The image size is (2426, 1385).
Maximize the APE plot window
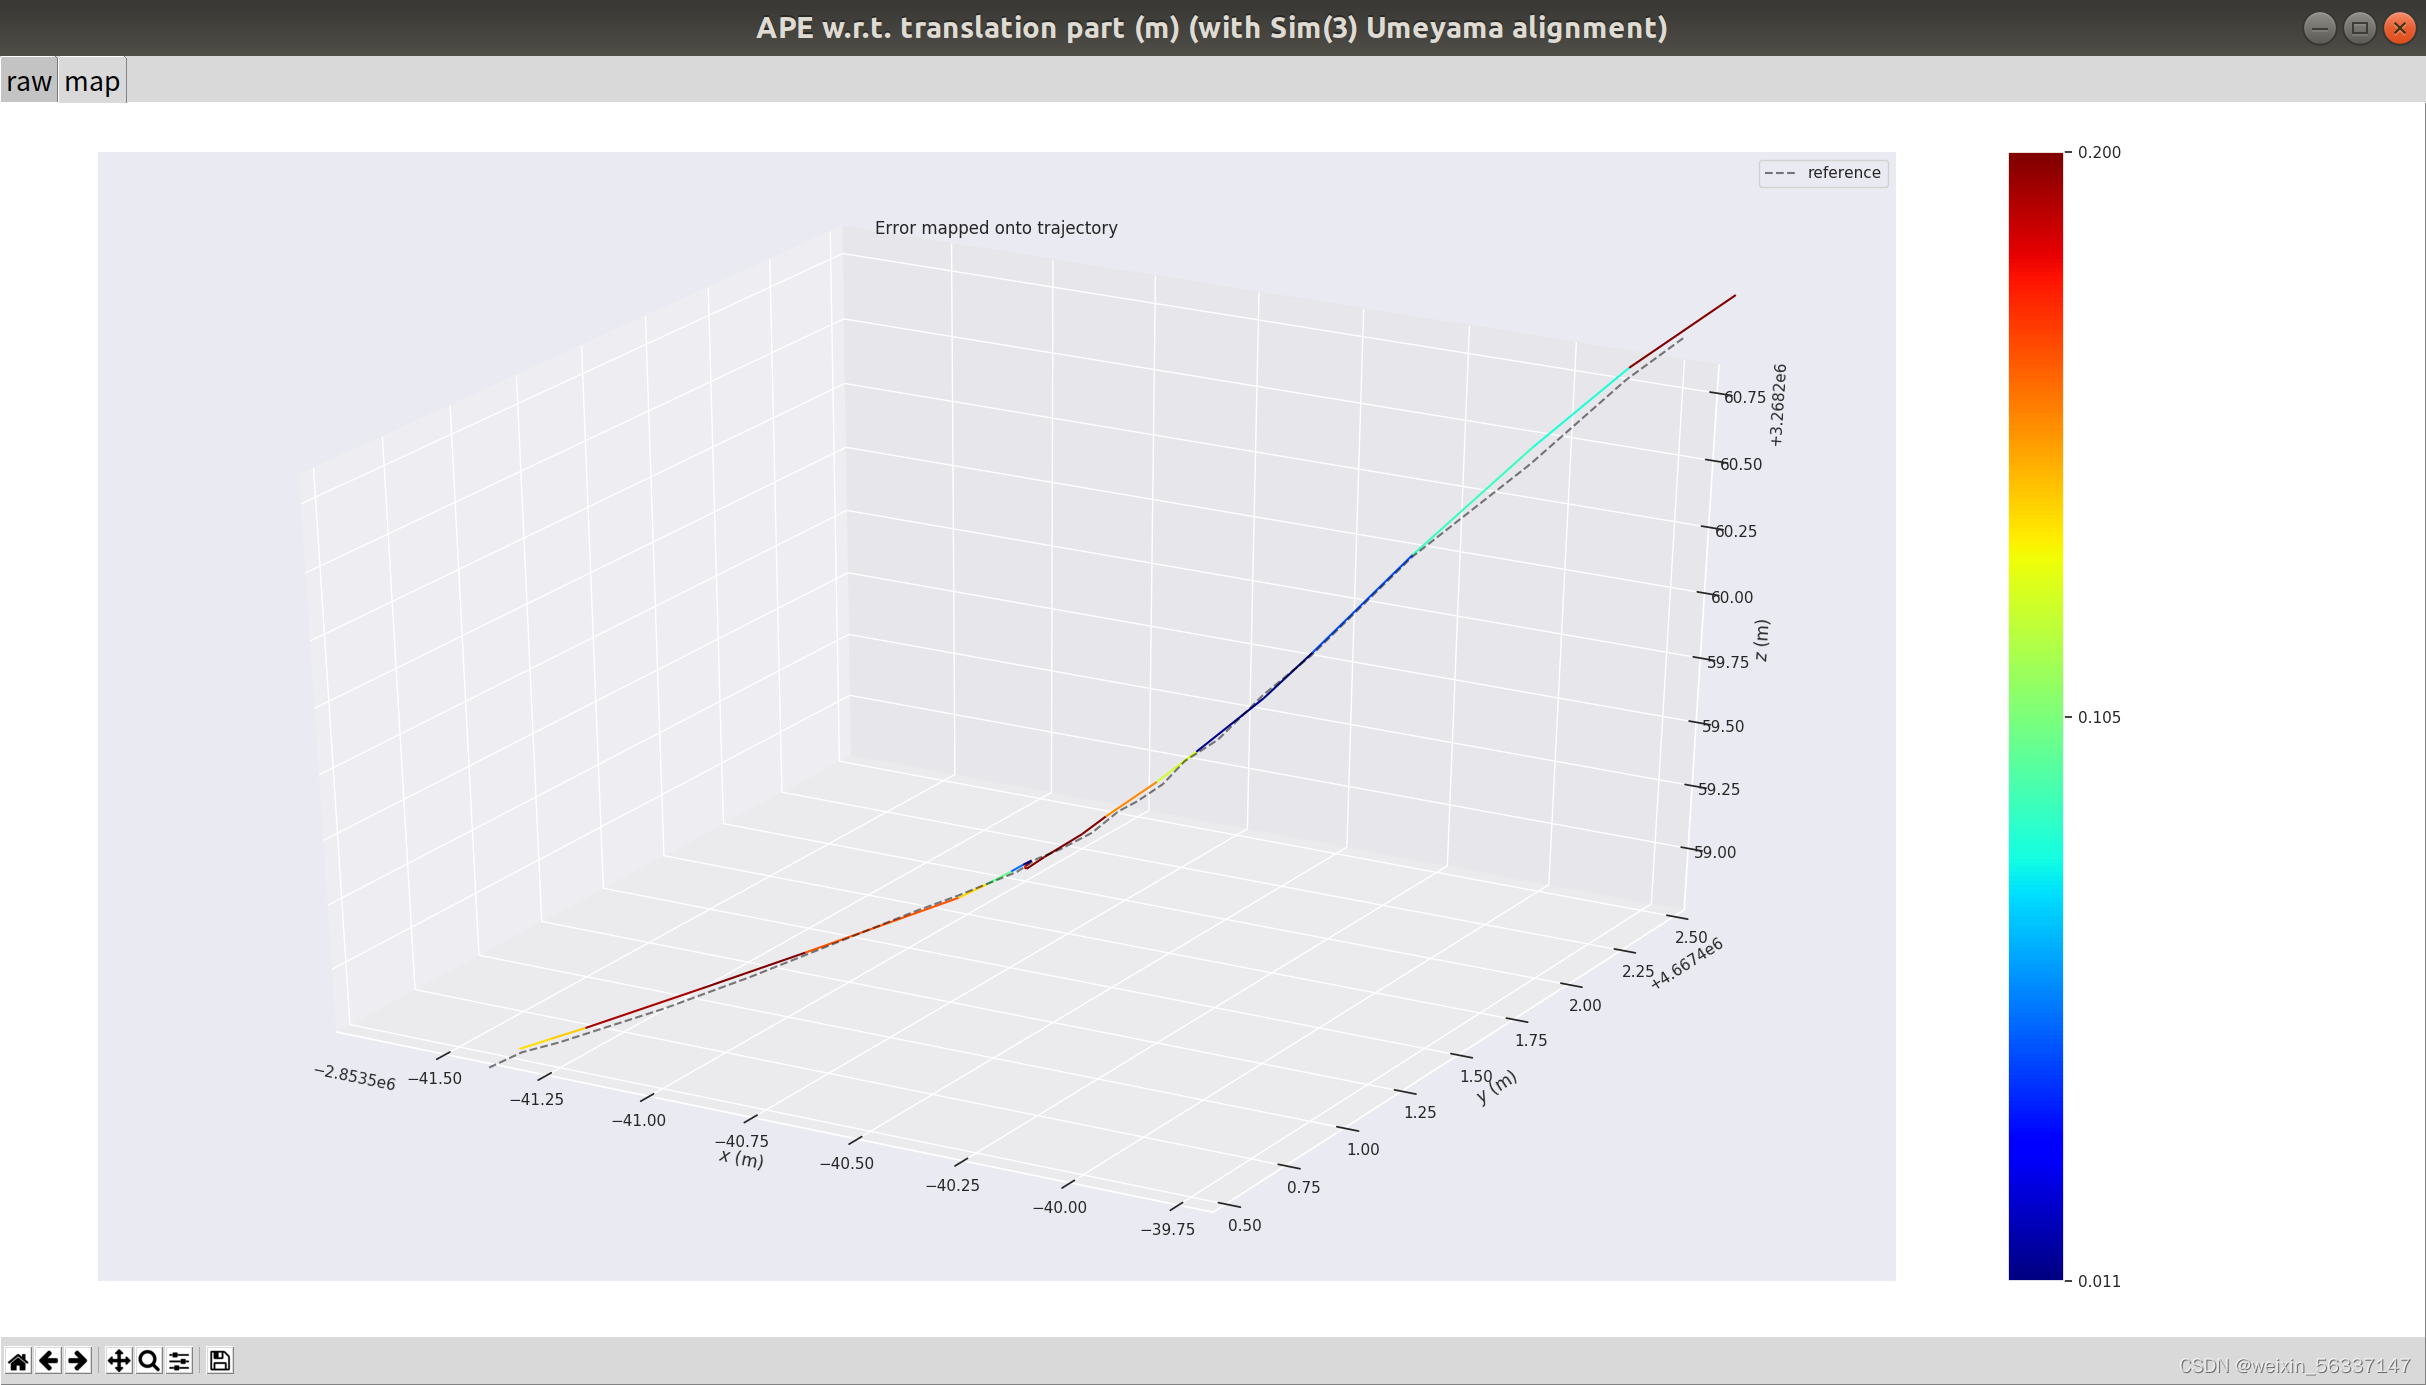(x=2359, y=28)
